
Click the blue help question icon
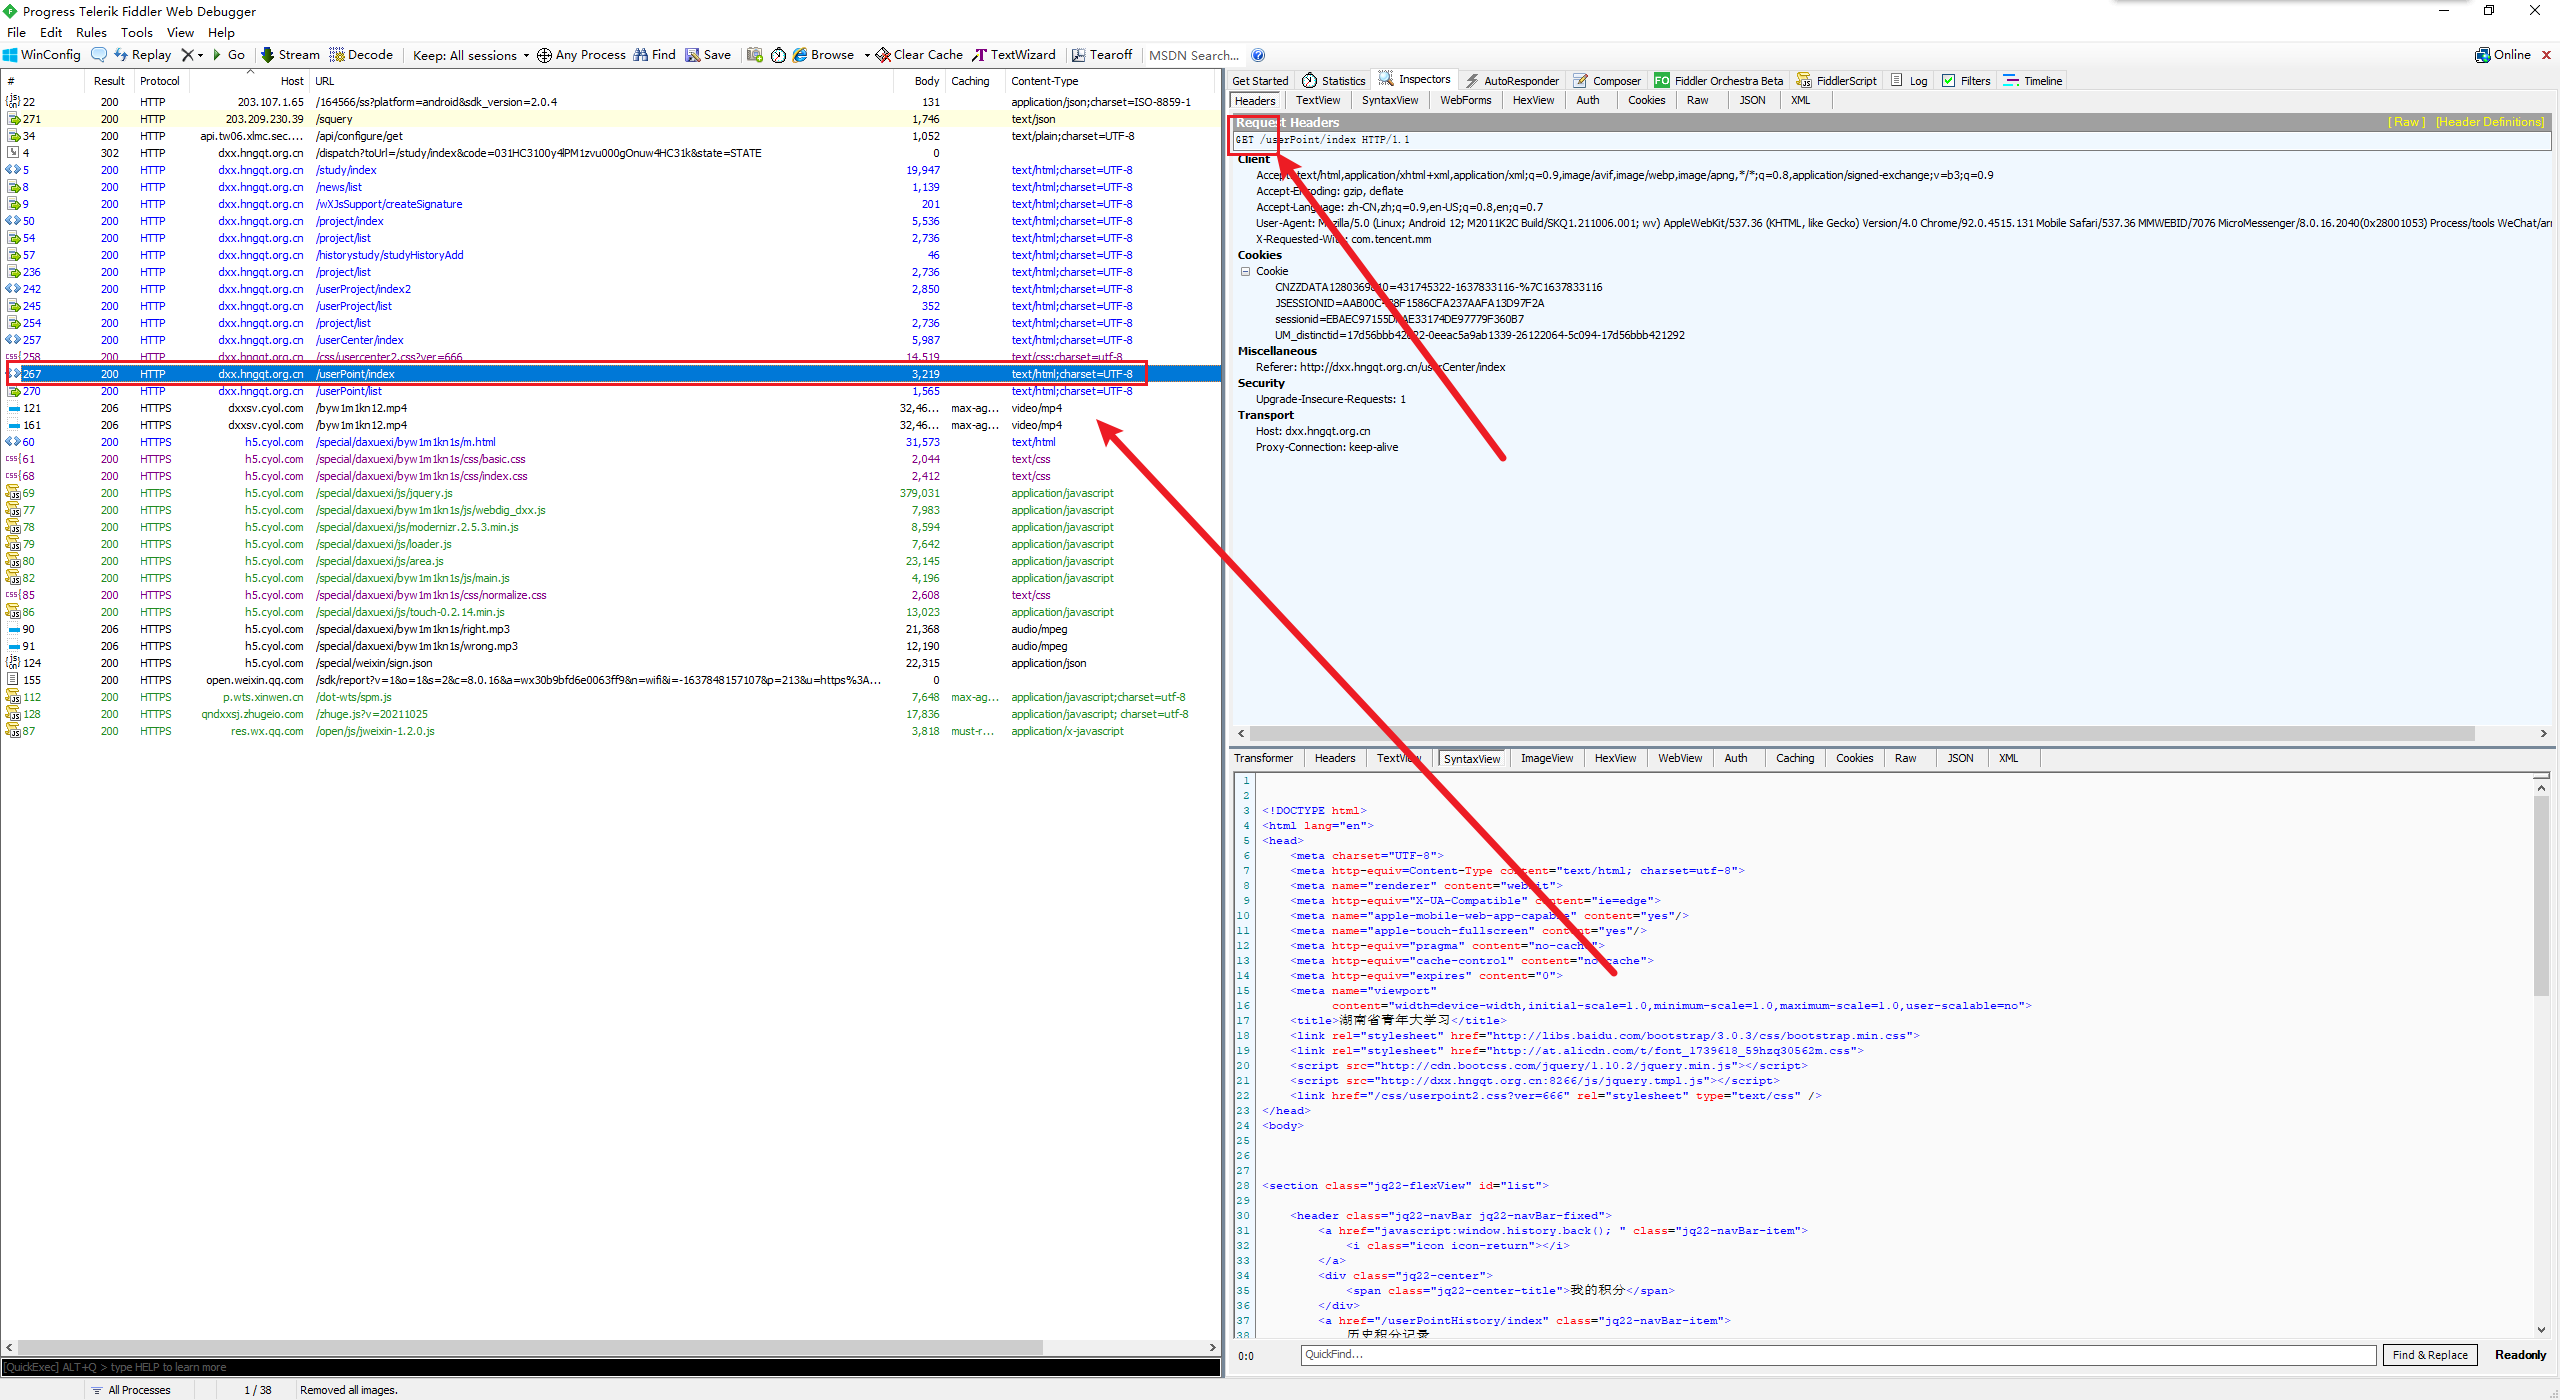point(1258,55)
